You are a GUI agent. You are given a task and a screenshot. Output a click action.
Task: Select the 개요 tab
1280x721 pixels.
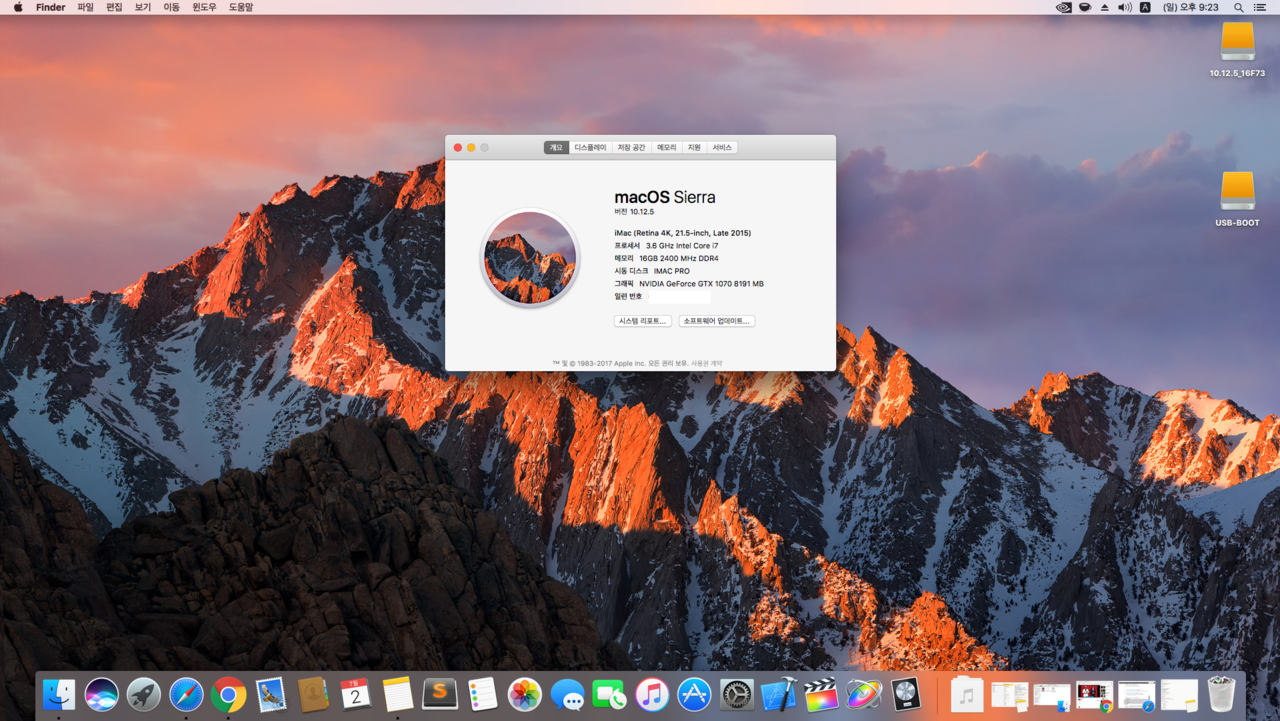point(556,147)
